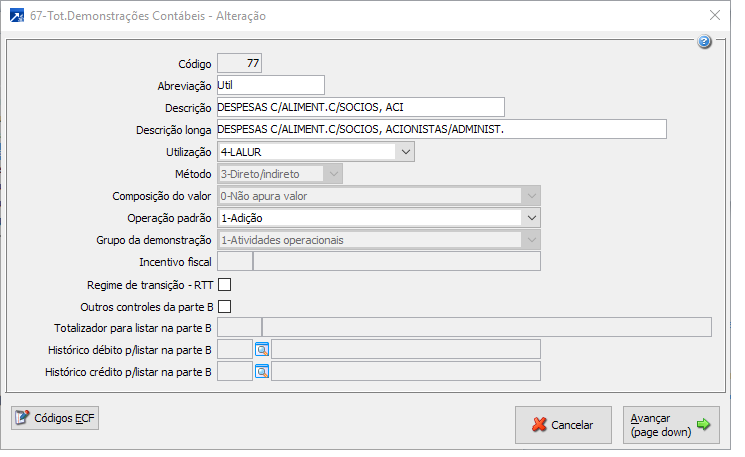Screen dimensions: 745x457
Task: Click the blue help question mark icon
Action: pyautogui.click(x=704, y=42)
